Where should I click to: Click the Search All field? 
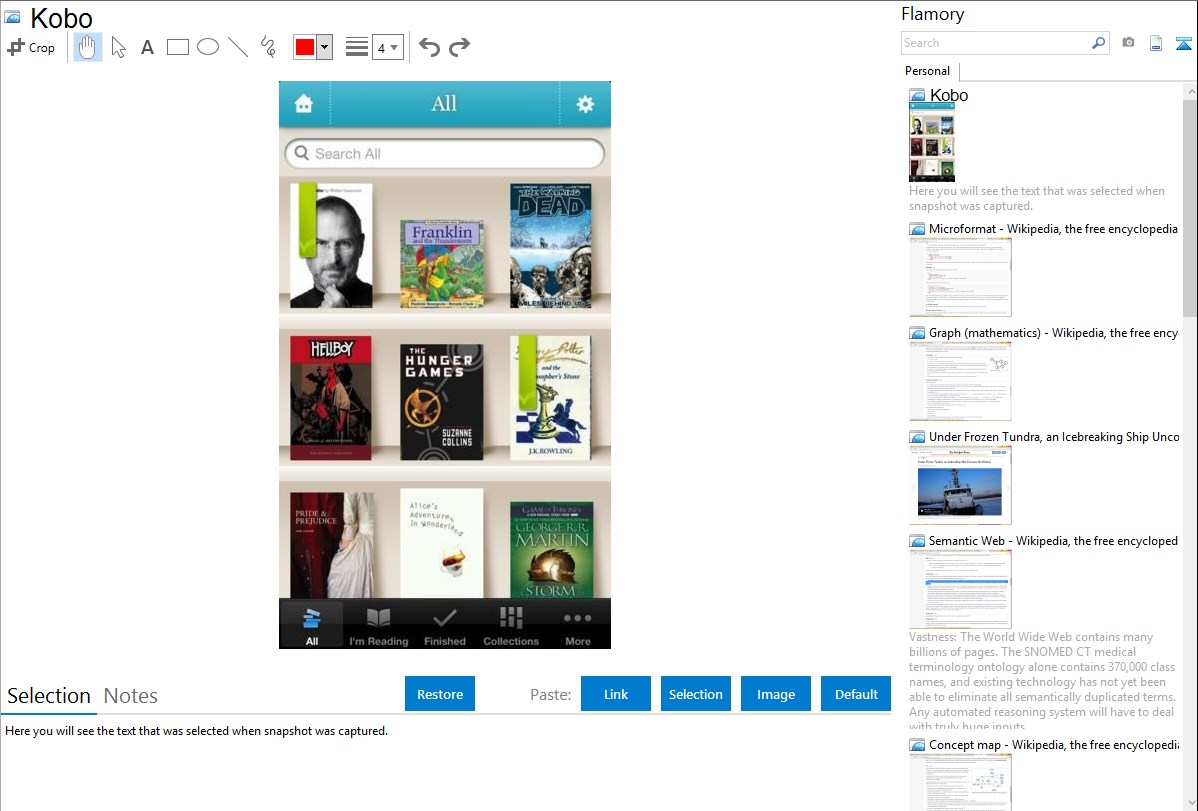pyautogui.click(x=445, y=154)
